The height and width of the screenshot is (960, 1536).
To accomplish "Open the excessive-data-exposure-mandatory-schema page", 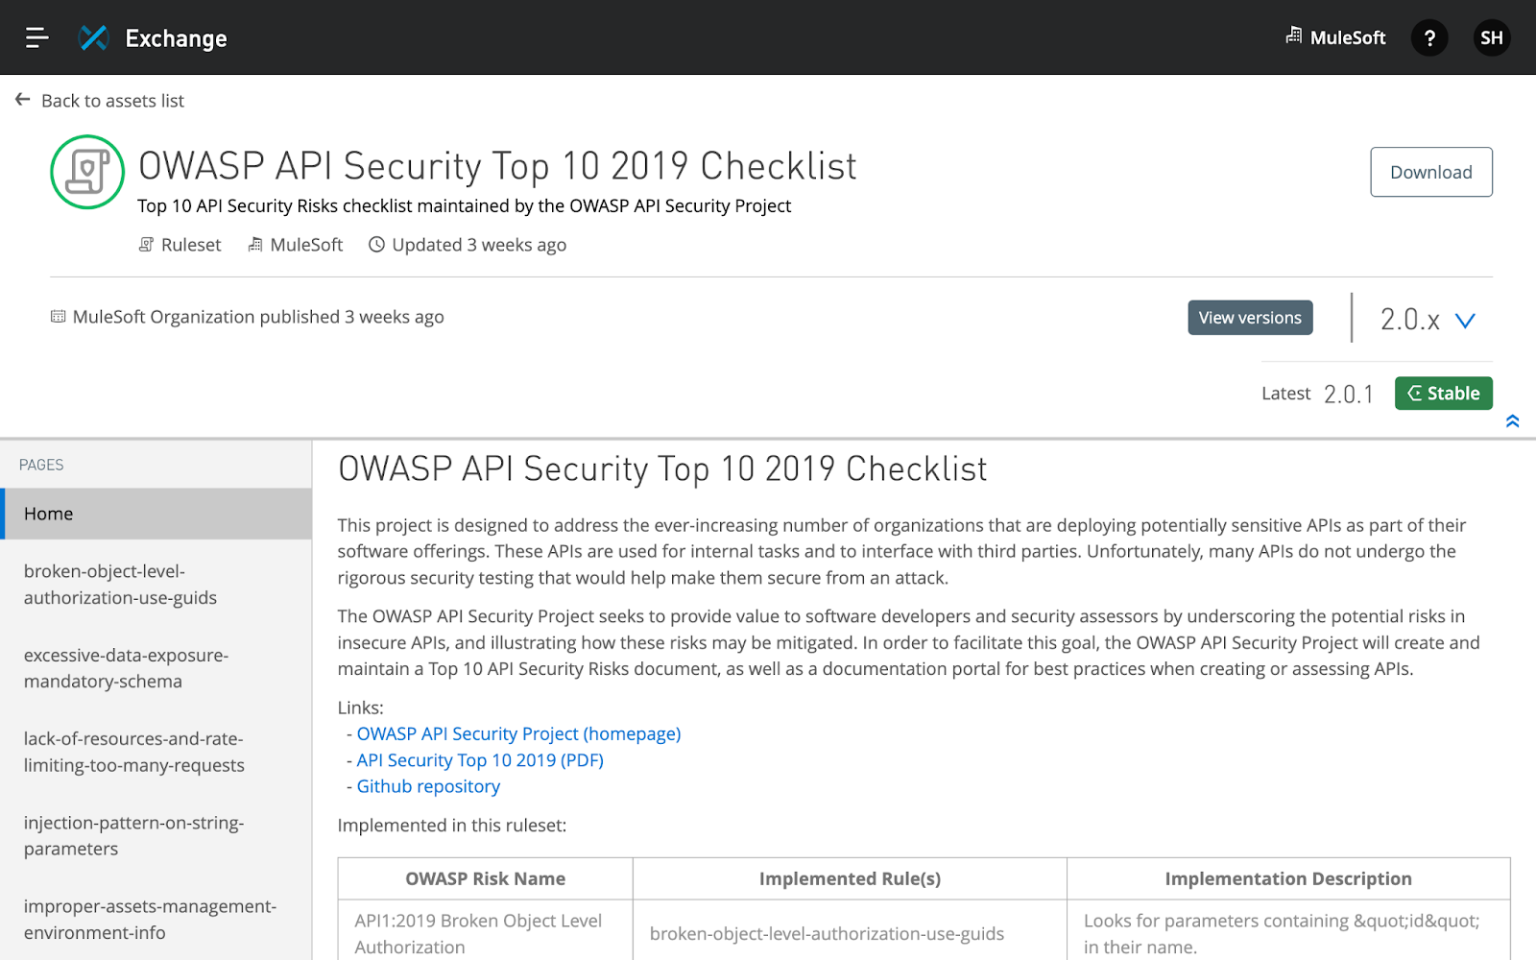I will click(x=126, y=668).
